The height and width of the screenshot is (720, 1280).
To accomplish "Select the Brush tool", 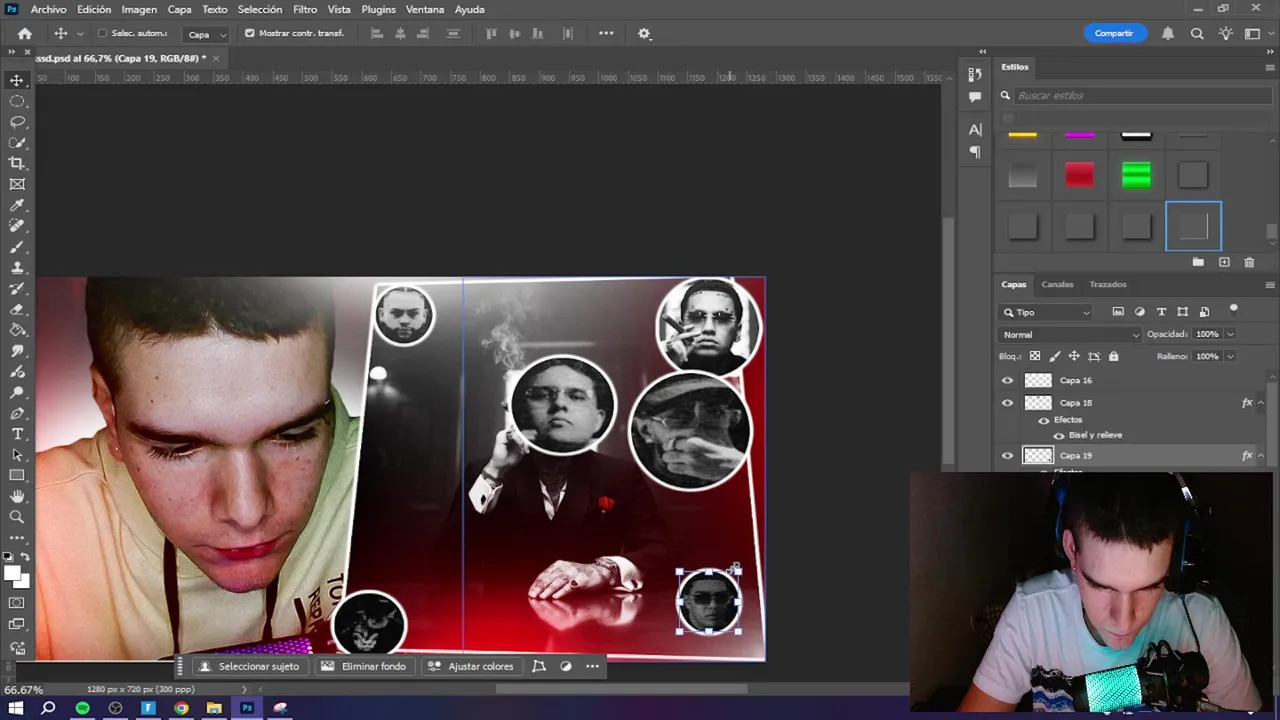I will [x=17, y=247].
